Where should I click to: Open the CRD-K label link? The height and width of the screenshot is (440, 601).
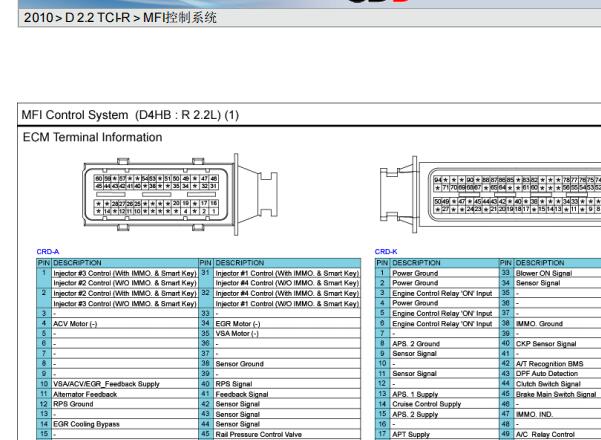tap(386, 252)
